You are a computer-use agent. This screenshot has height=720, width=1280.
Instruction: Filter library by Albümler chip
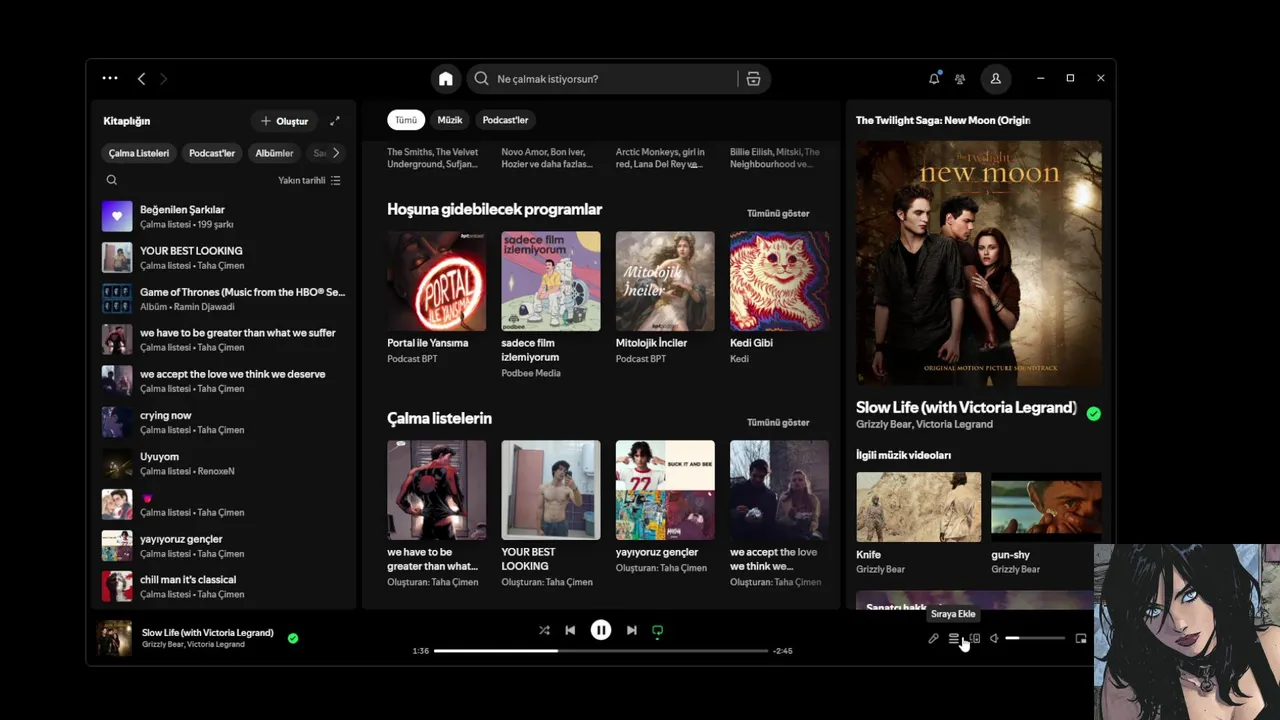274,153
